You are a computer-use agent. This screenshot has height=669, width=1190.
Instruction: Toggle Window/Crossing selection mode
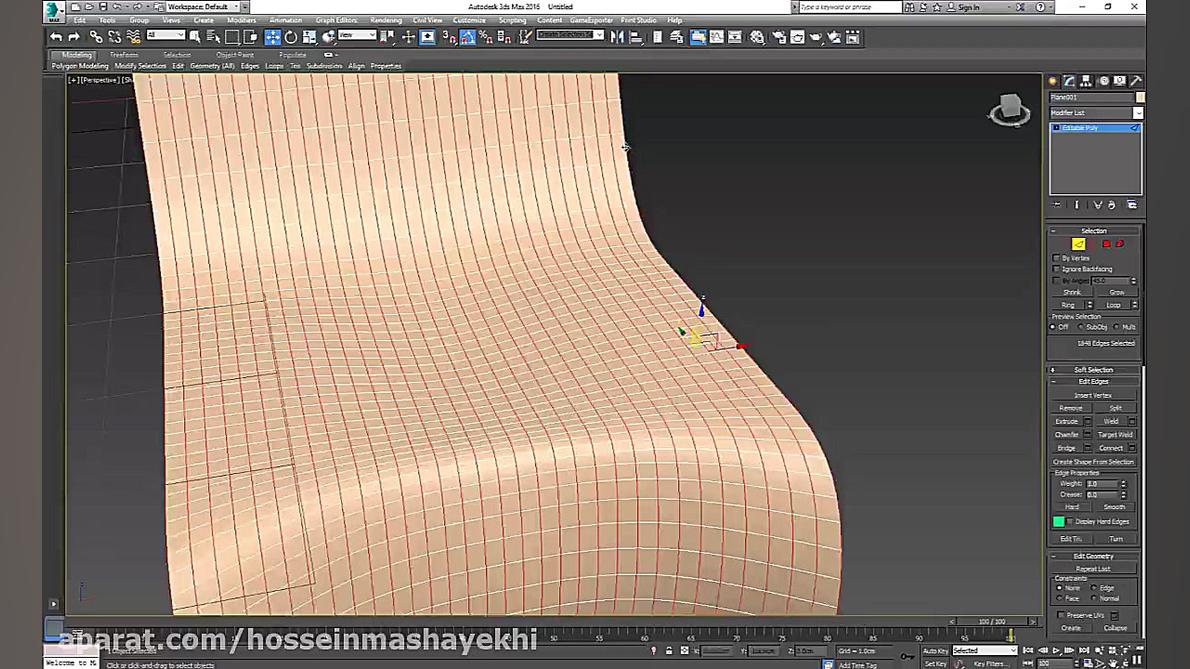251,36
